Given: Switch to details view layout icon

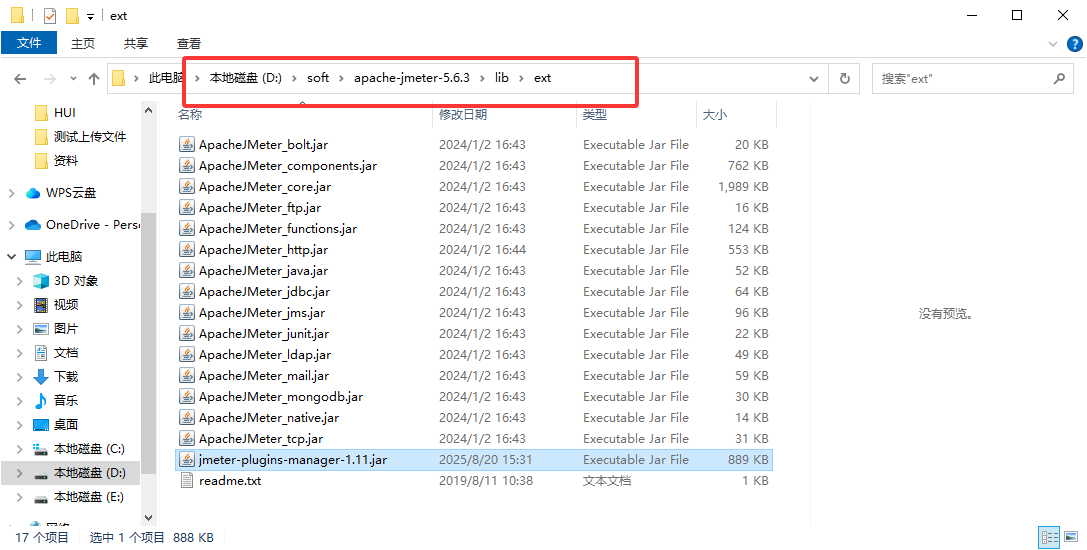Looking at the screenshot, I should [1050, 537].
